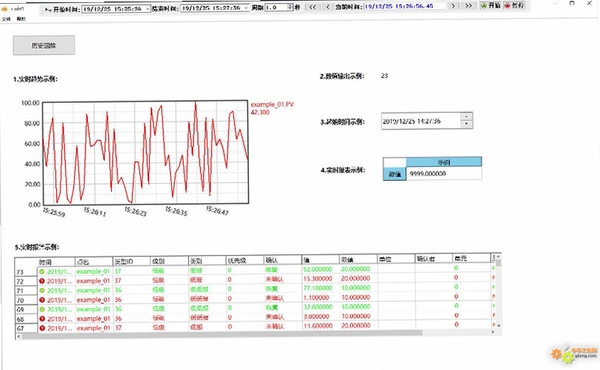Open the end time 15:27:36 dropdown

tap(246, 8)
